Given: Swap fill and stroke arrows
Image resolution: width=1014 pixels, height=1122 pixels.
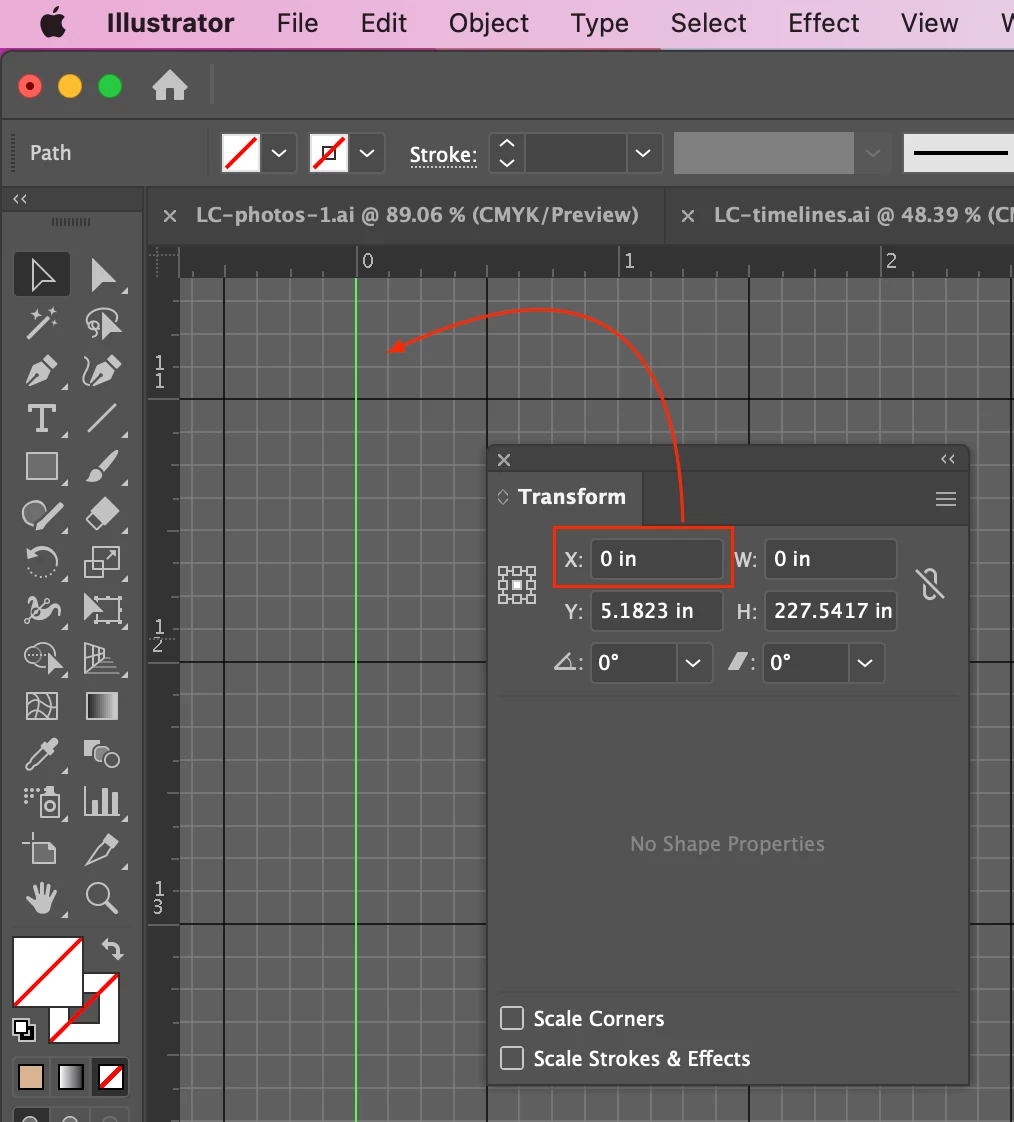Looking at the screenshot, I should point(112,950).
